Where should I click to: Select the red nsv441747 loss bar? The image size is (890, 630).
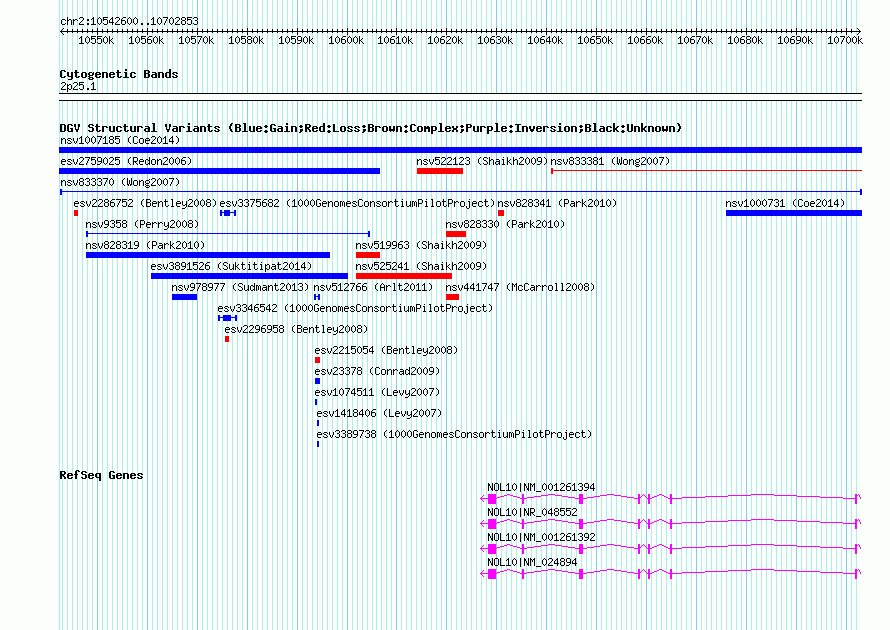point(452,297)
